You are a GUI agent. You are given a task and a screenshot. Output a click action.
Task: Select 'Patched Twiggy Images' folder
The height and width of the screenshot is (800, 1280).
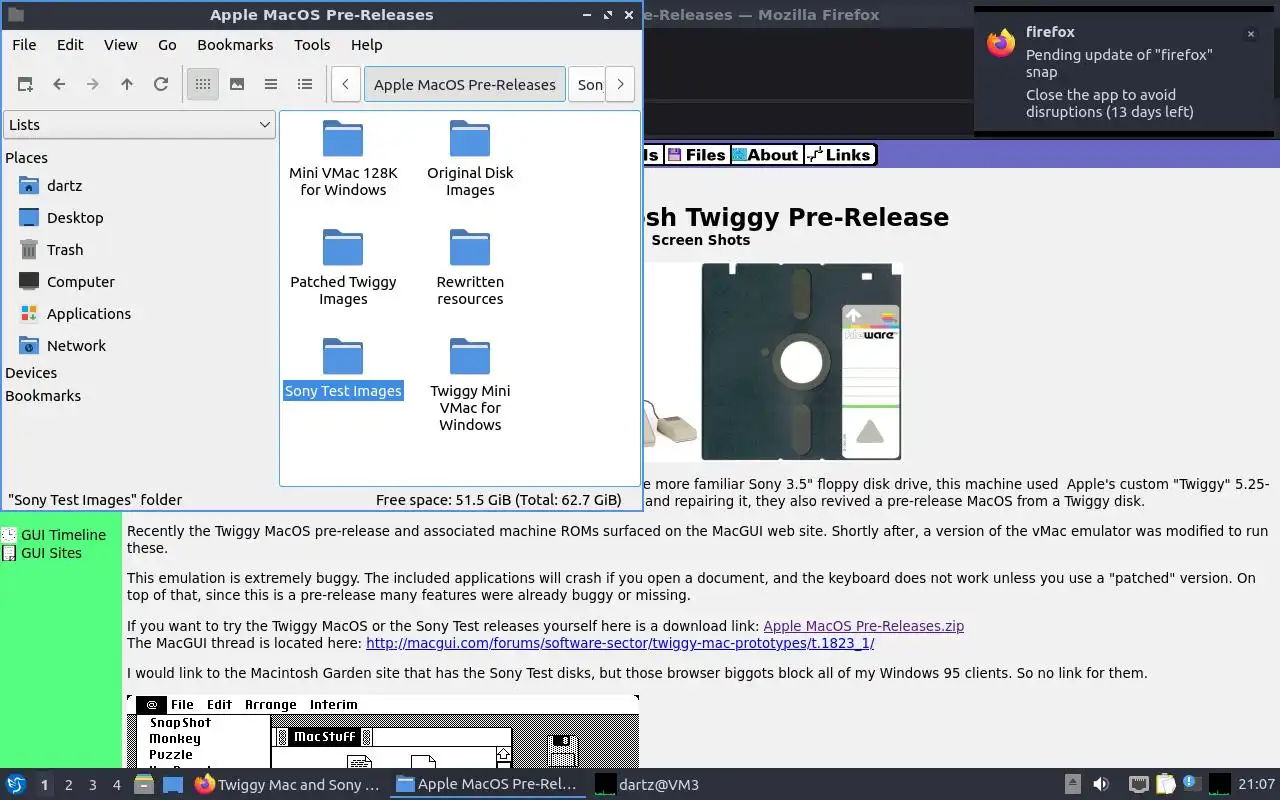point(343,267)
